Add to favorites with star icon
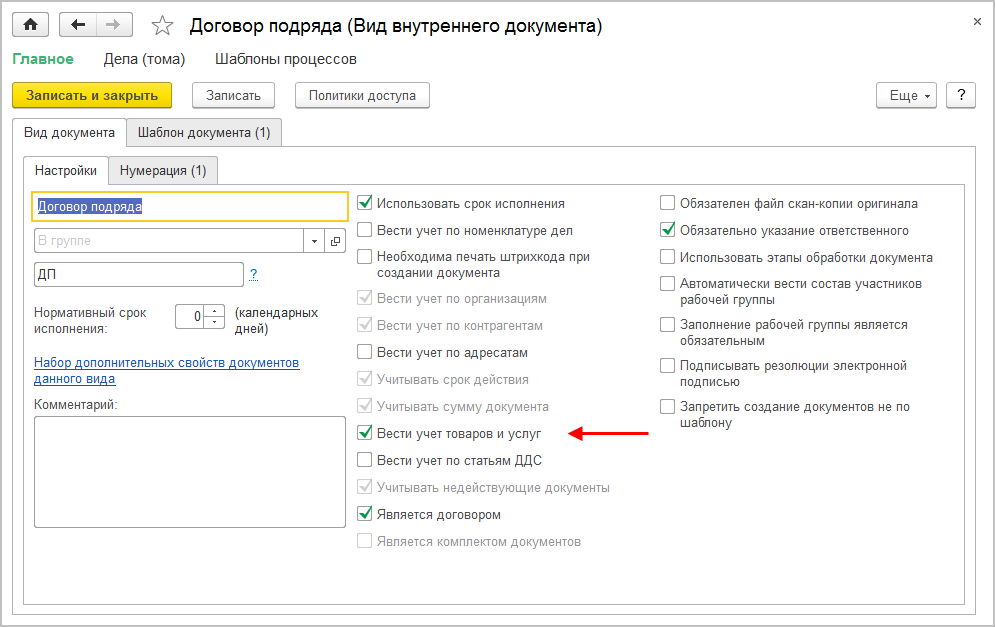 point(161,25)
